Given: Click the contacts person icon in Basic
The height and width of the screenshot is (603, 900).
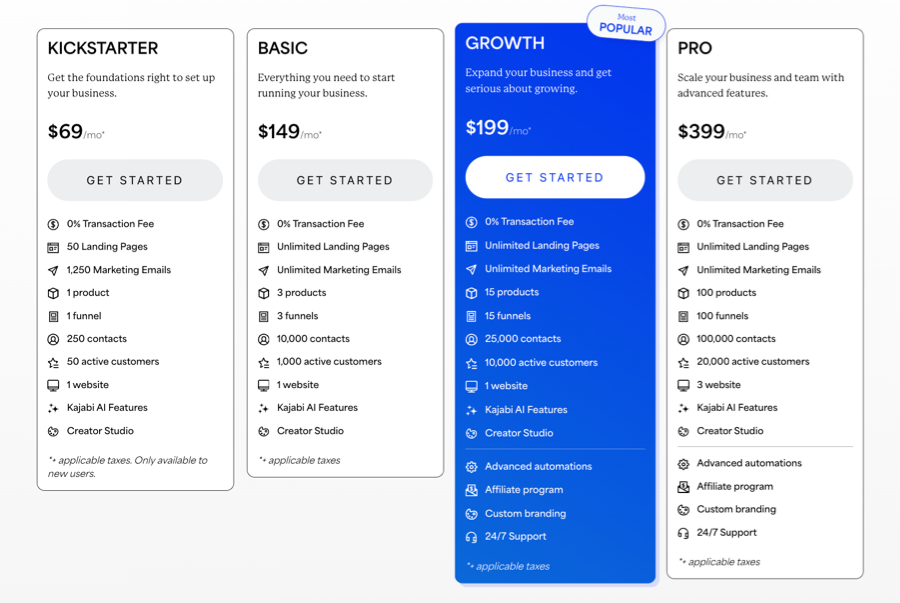Looking at the screenshot, I should click(264, 339).
